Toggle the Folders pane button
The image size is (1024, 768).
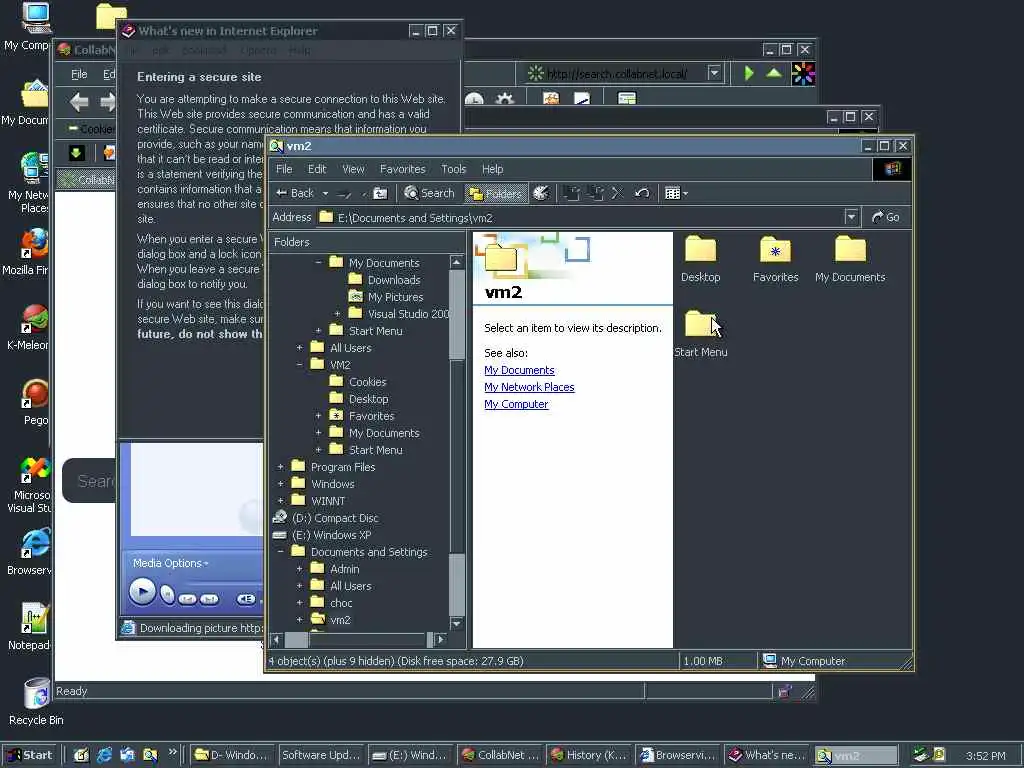[x=496, y=193]
